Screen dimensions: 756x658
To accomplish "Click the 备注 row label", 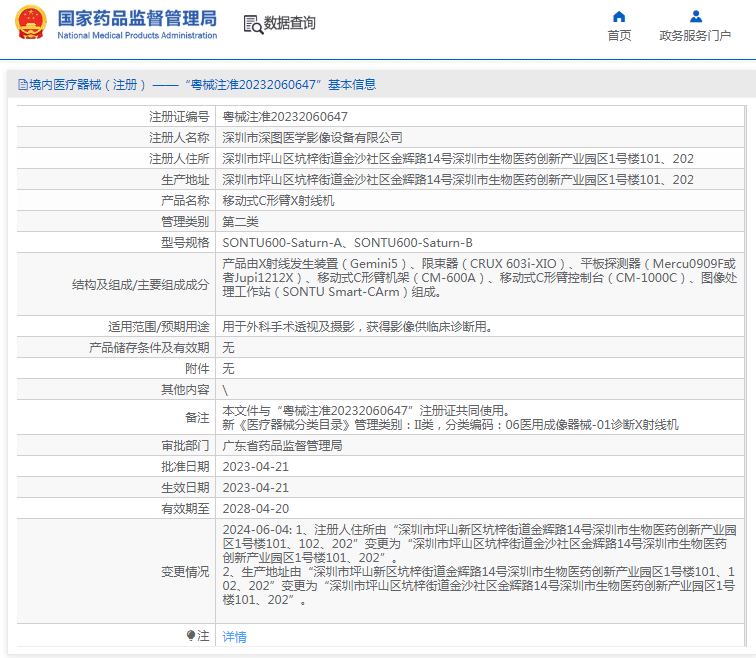I will point(197,417).
